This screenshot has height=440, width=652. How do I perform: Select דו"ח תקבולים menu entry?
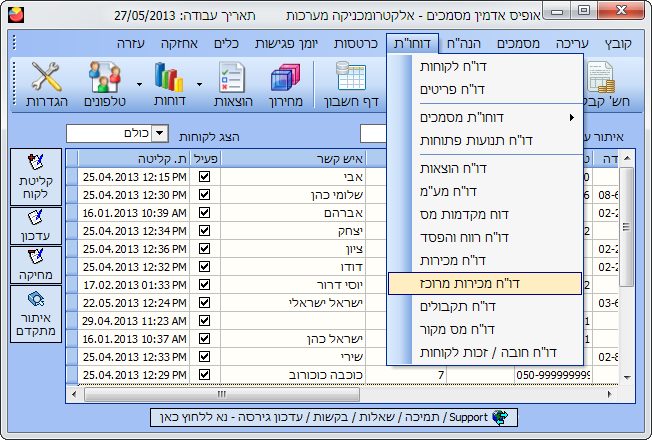coord(485,307)
